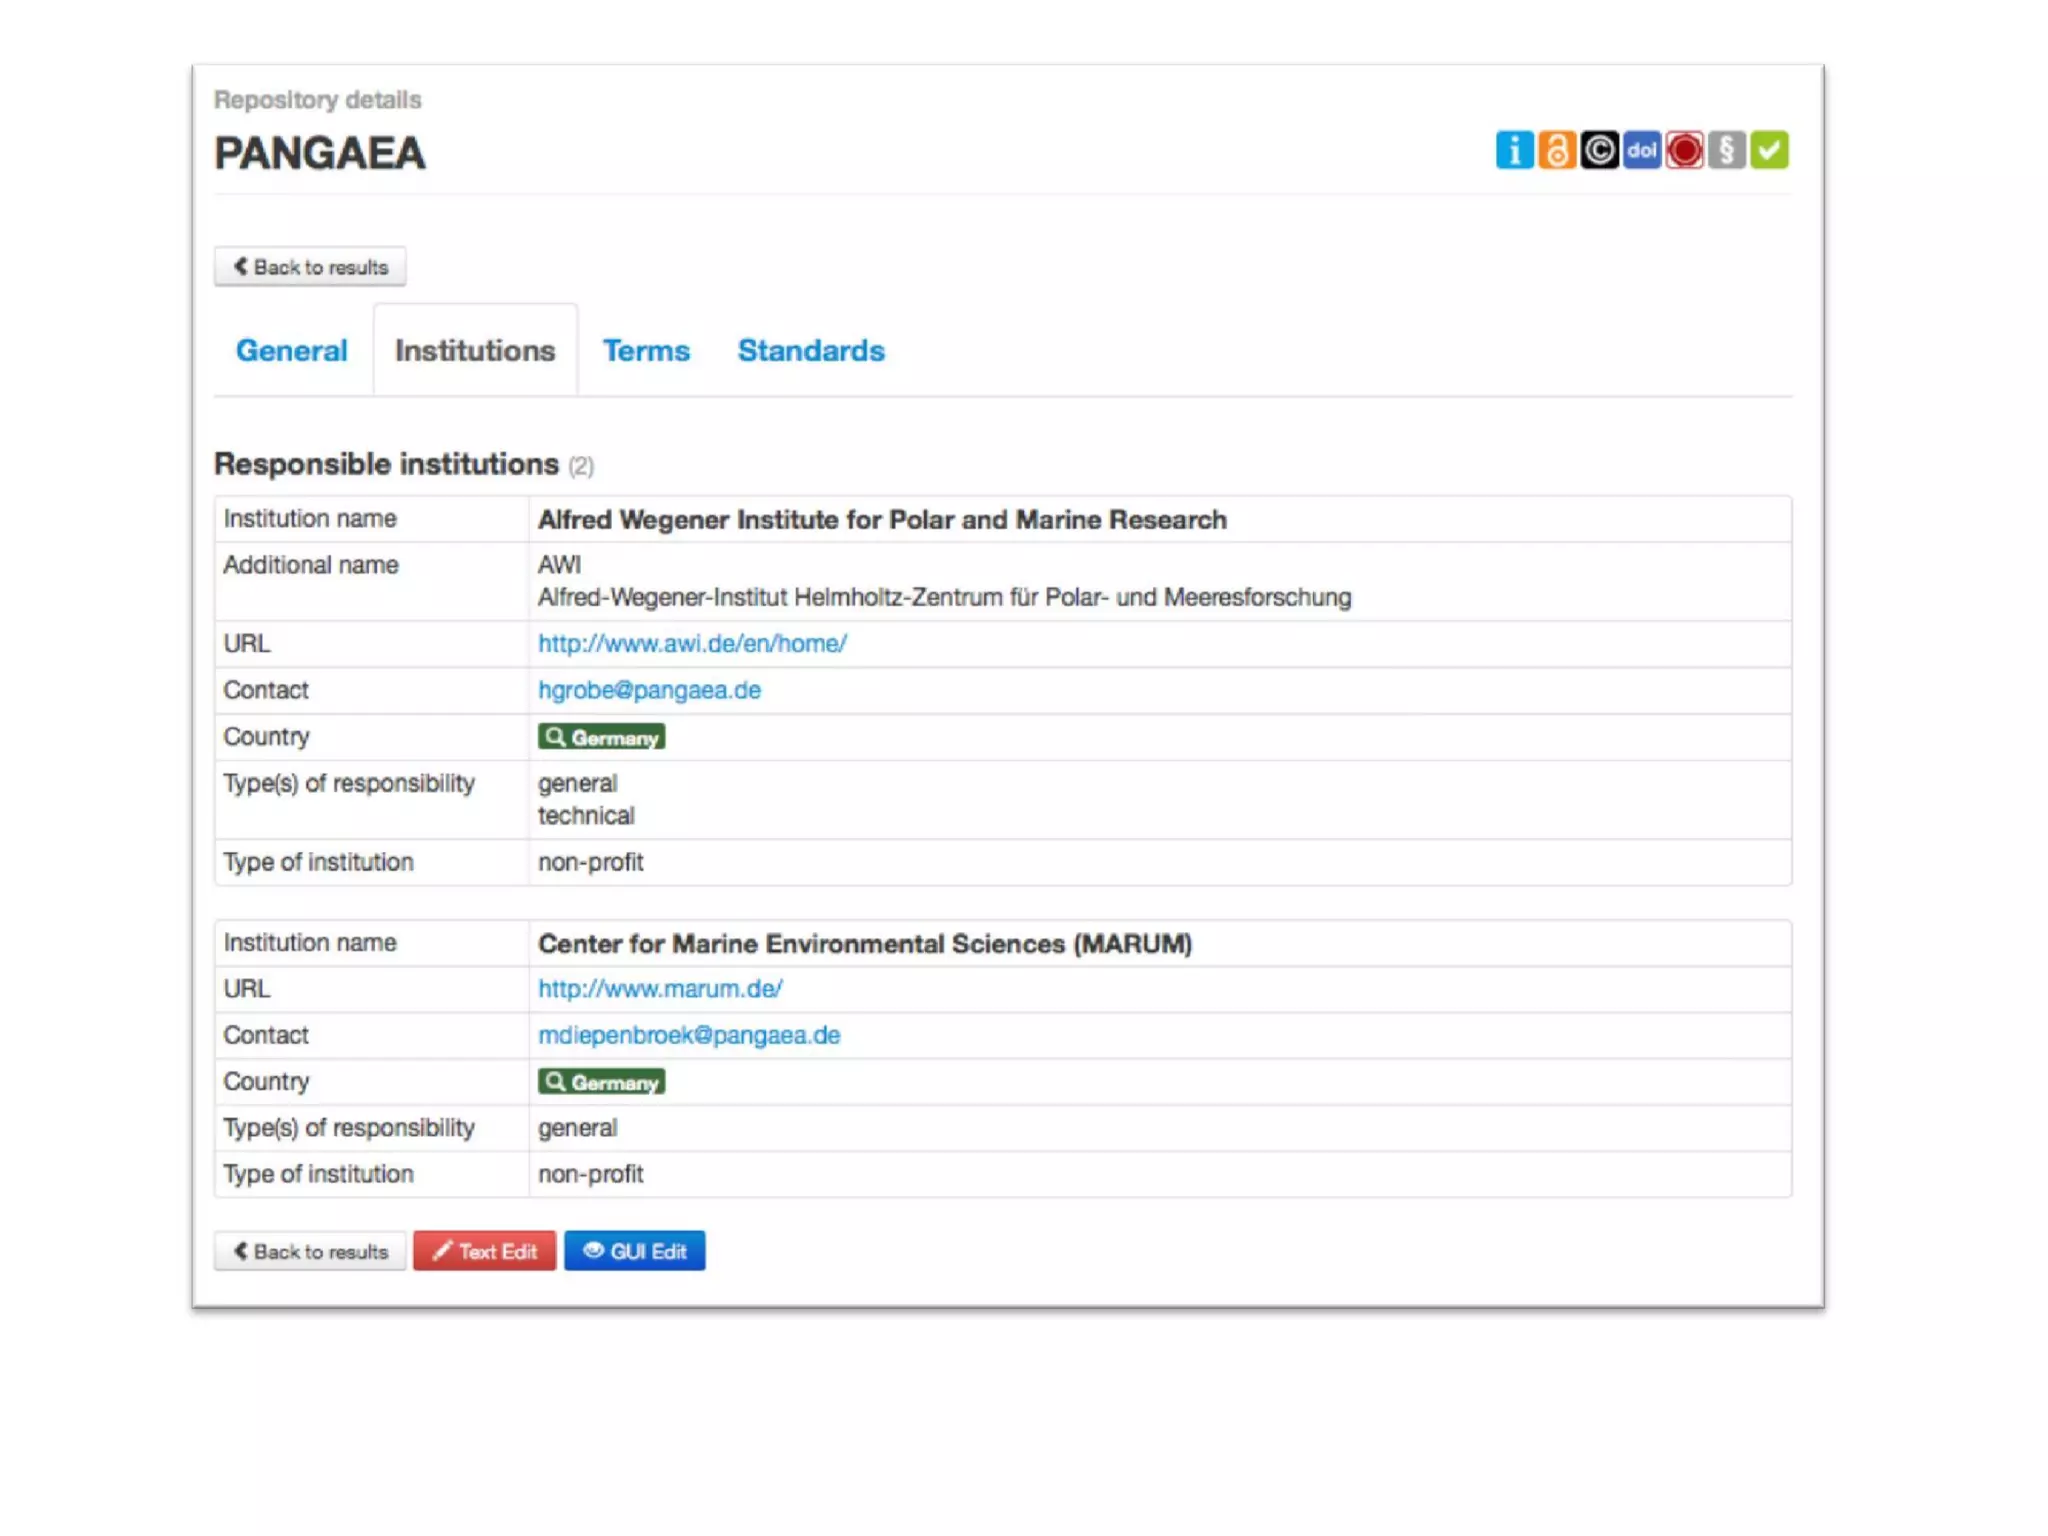Viewport: 2048px width, 1536px height.
Task: Click the green checkmark badge icon
Action: pos(1769,151)
